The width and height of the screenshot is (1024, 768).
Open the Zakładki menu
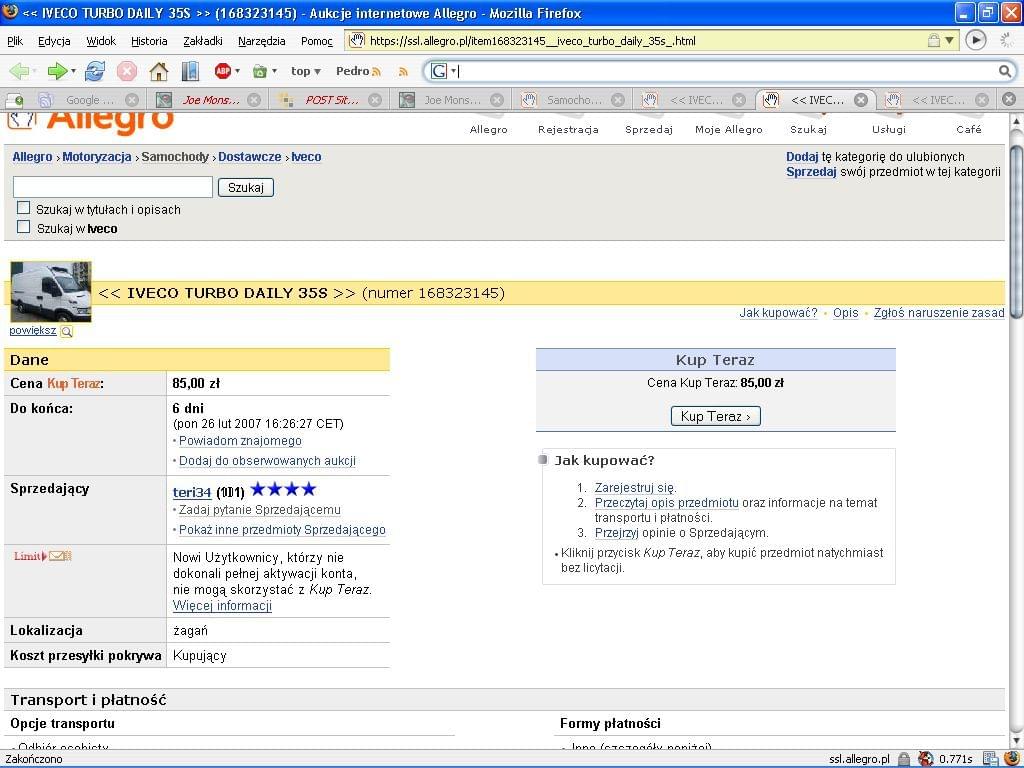coord(203,41)
